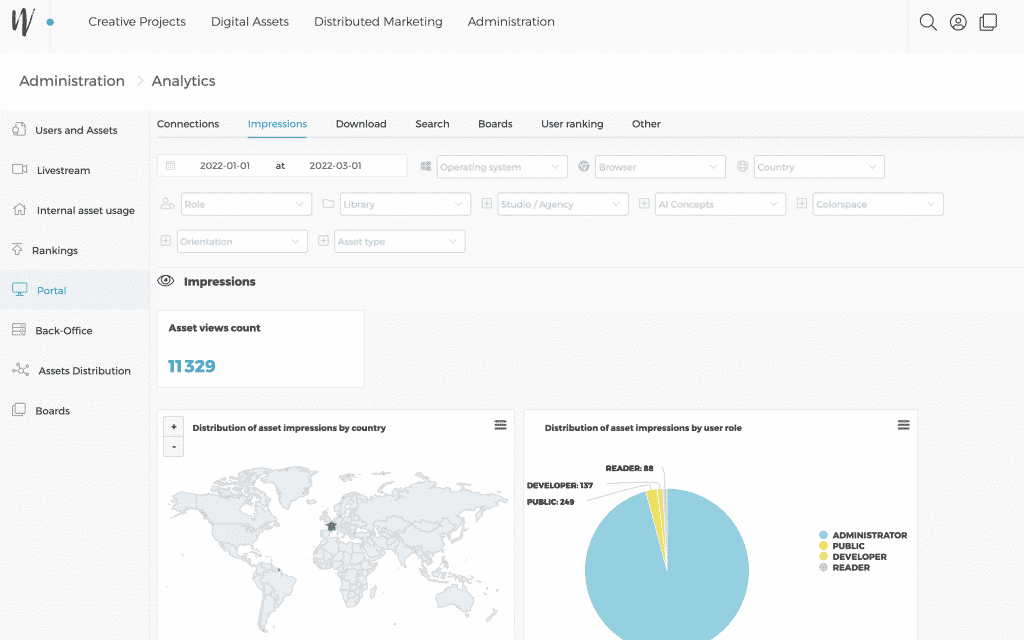Open the user account profile icon
Viewport: 1024px width, 640px height.
pos(958,22)
